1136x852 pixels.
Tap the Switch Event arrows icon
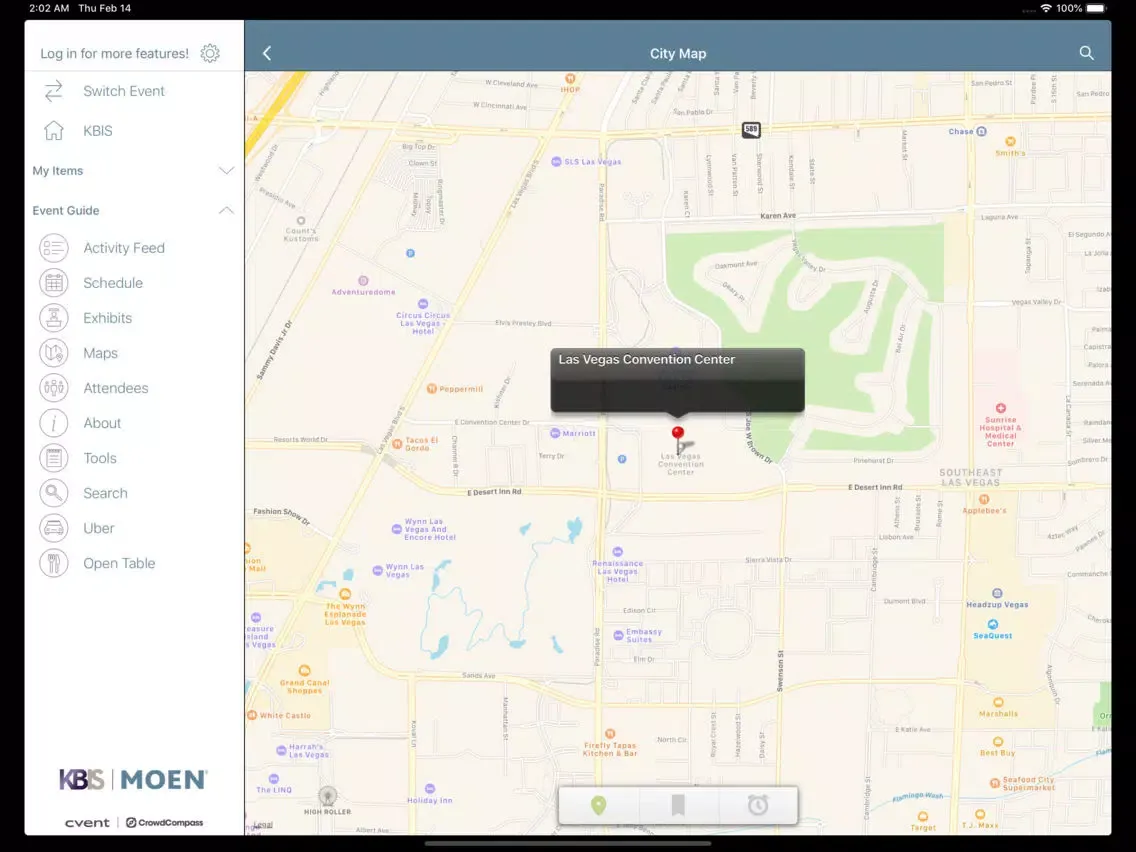pyautogui.click(x=54, y=91)
